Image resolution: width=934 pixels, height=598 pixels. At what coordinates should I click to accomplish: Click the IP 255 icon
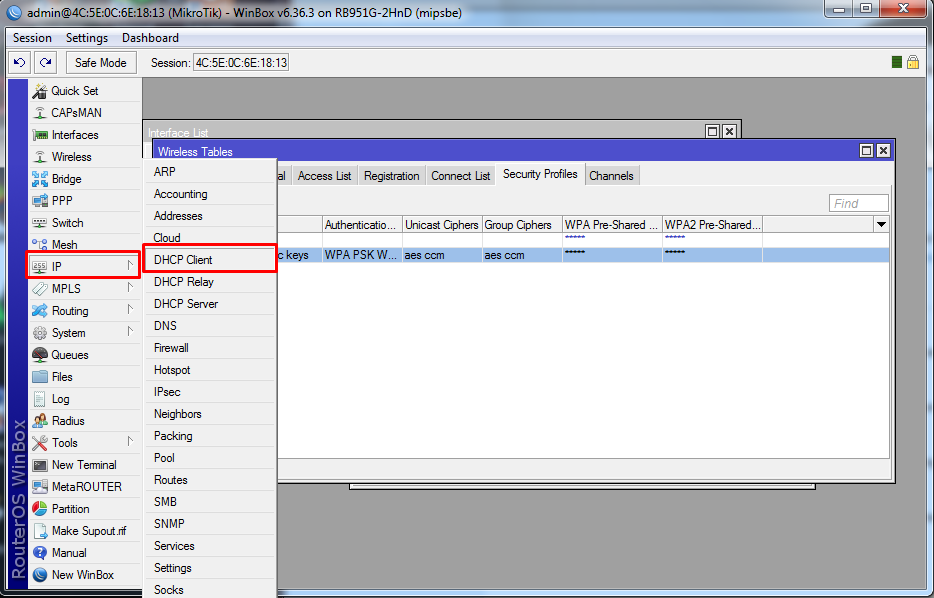click(40, 267)
